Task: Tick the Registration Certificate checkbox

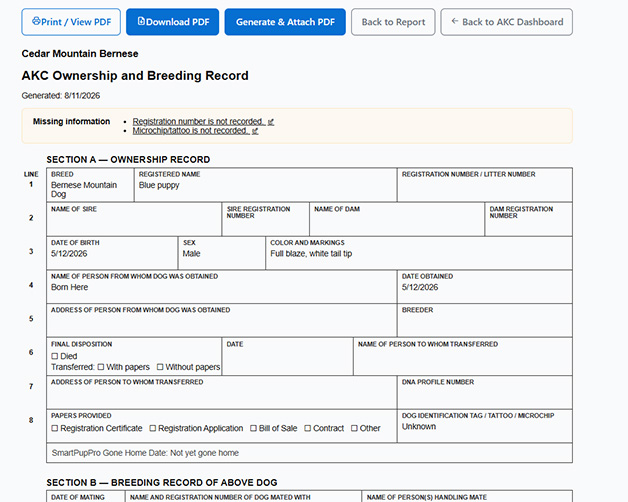Action: 55,428
